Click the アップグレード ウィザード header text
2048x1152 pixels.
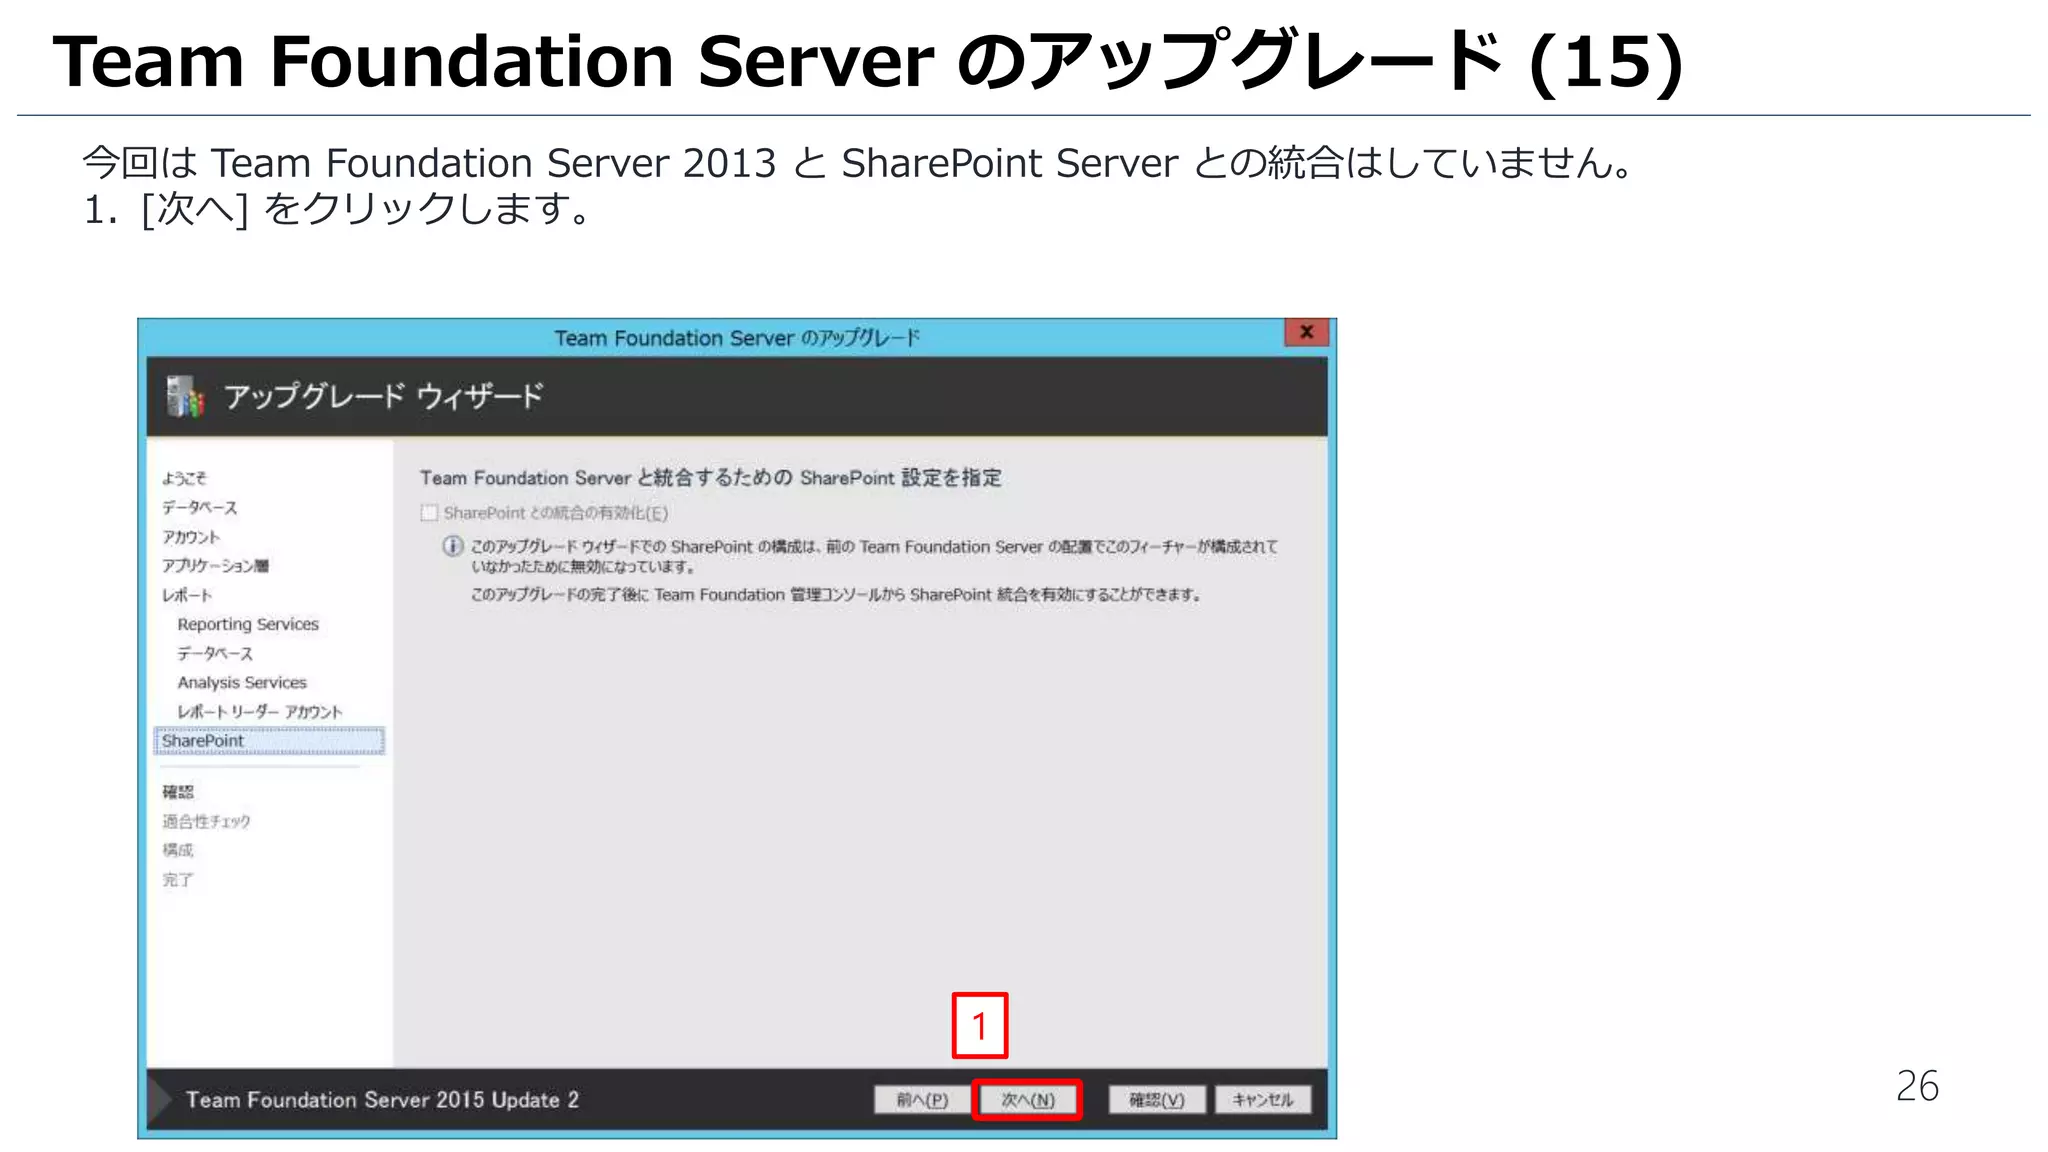(x=384, y=396)
